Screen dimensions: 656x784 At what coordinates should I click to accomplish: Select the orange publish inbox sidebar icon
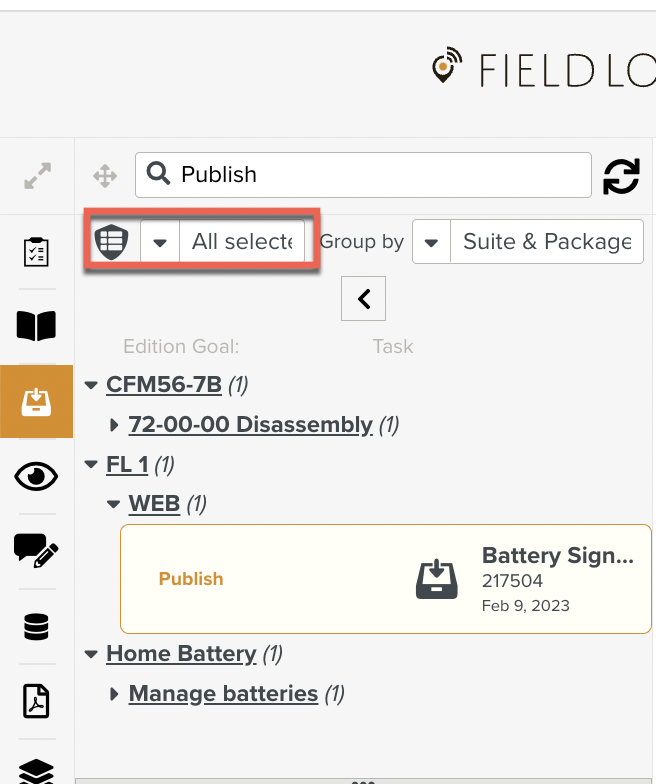[x=37, y=402]
